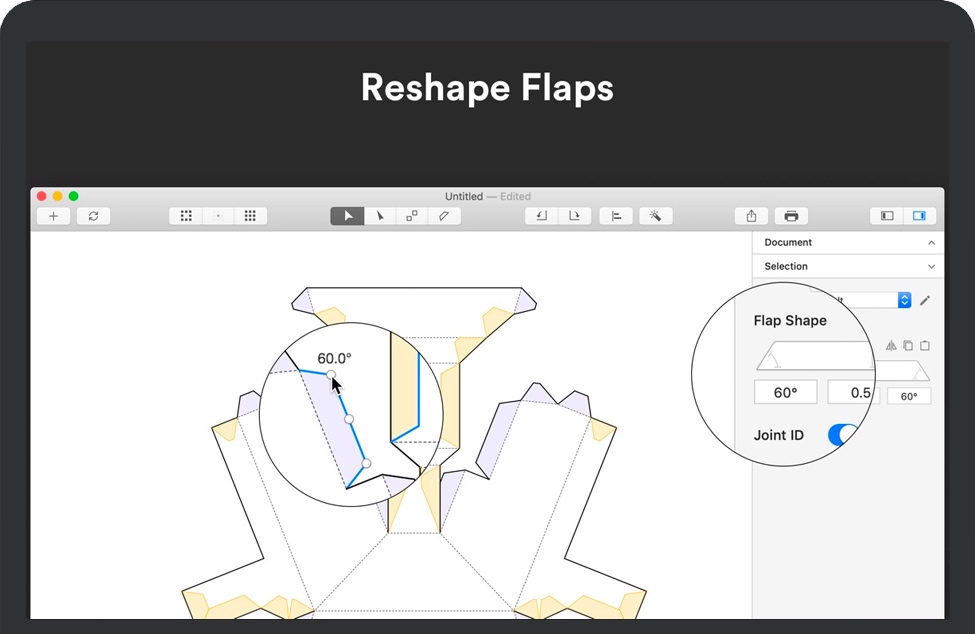Click the printer icon
The height and width of the screenshot is (634, 975).
pyautogui.click(x=791, y=216)
